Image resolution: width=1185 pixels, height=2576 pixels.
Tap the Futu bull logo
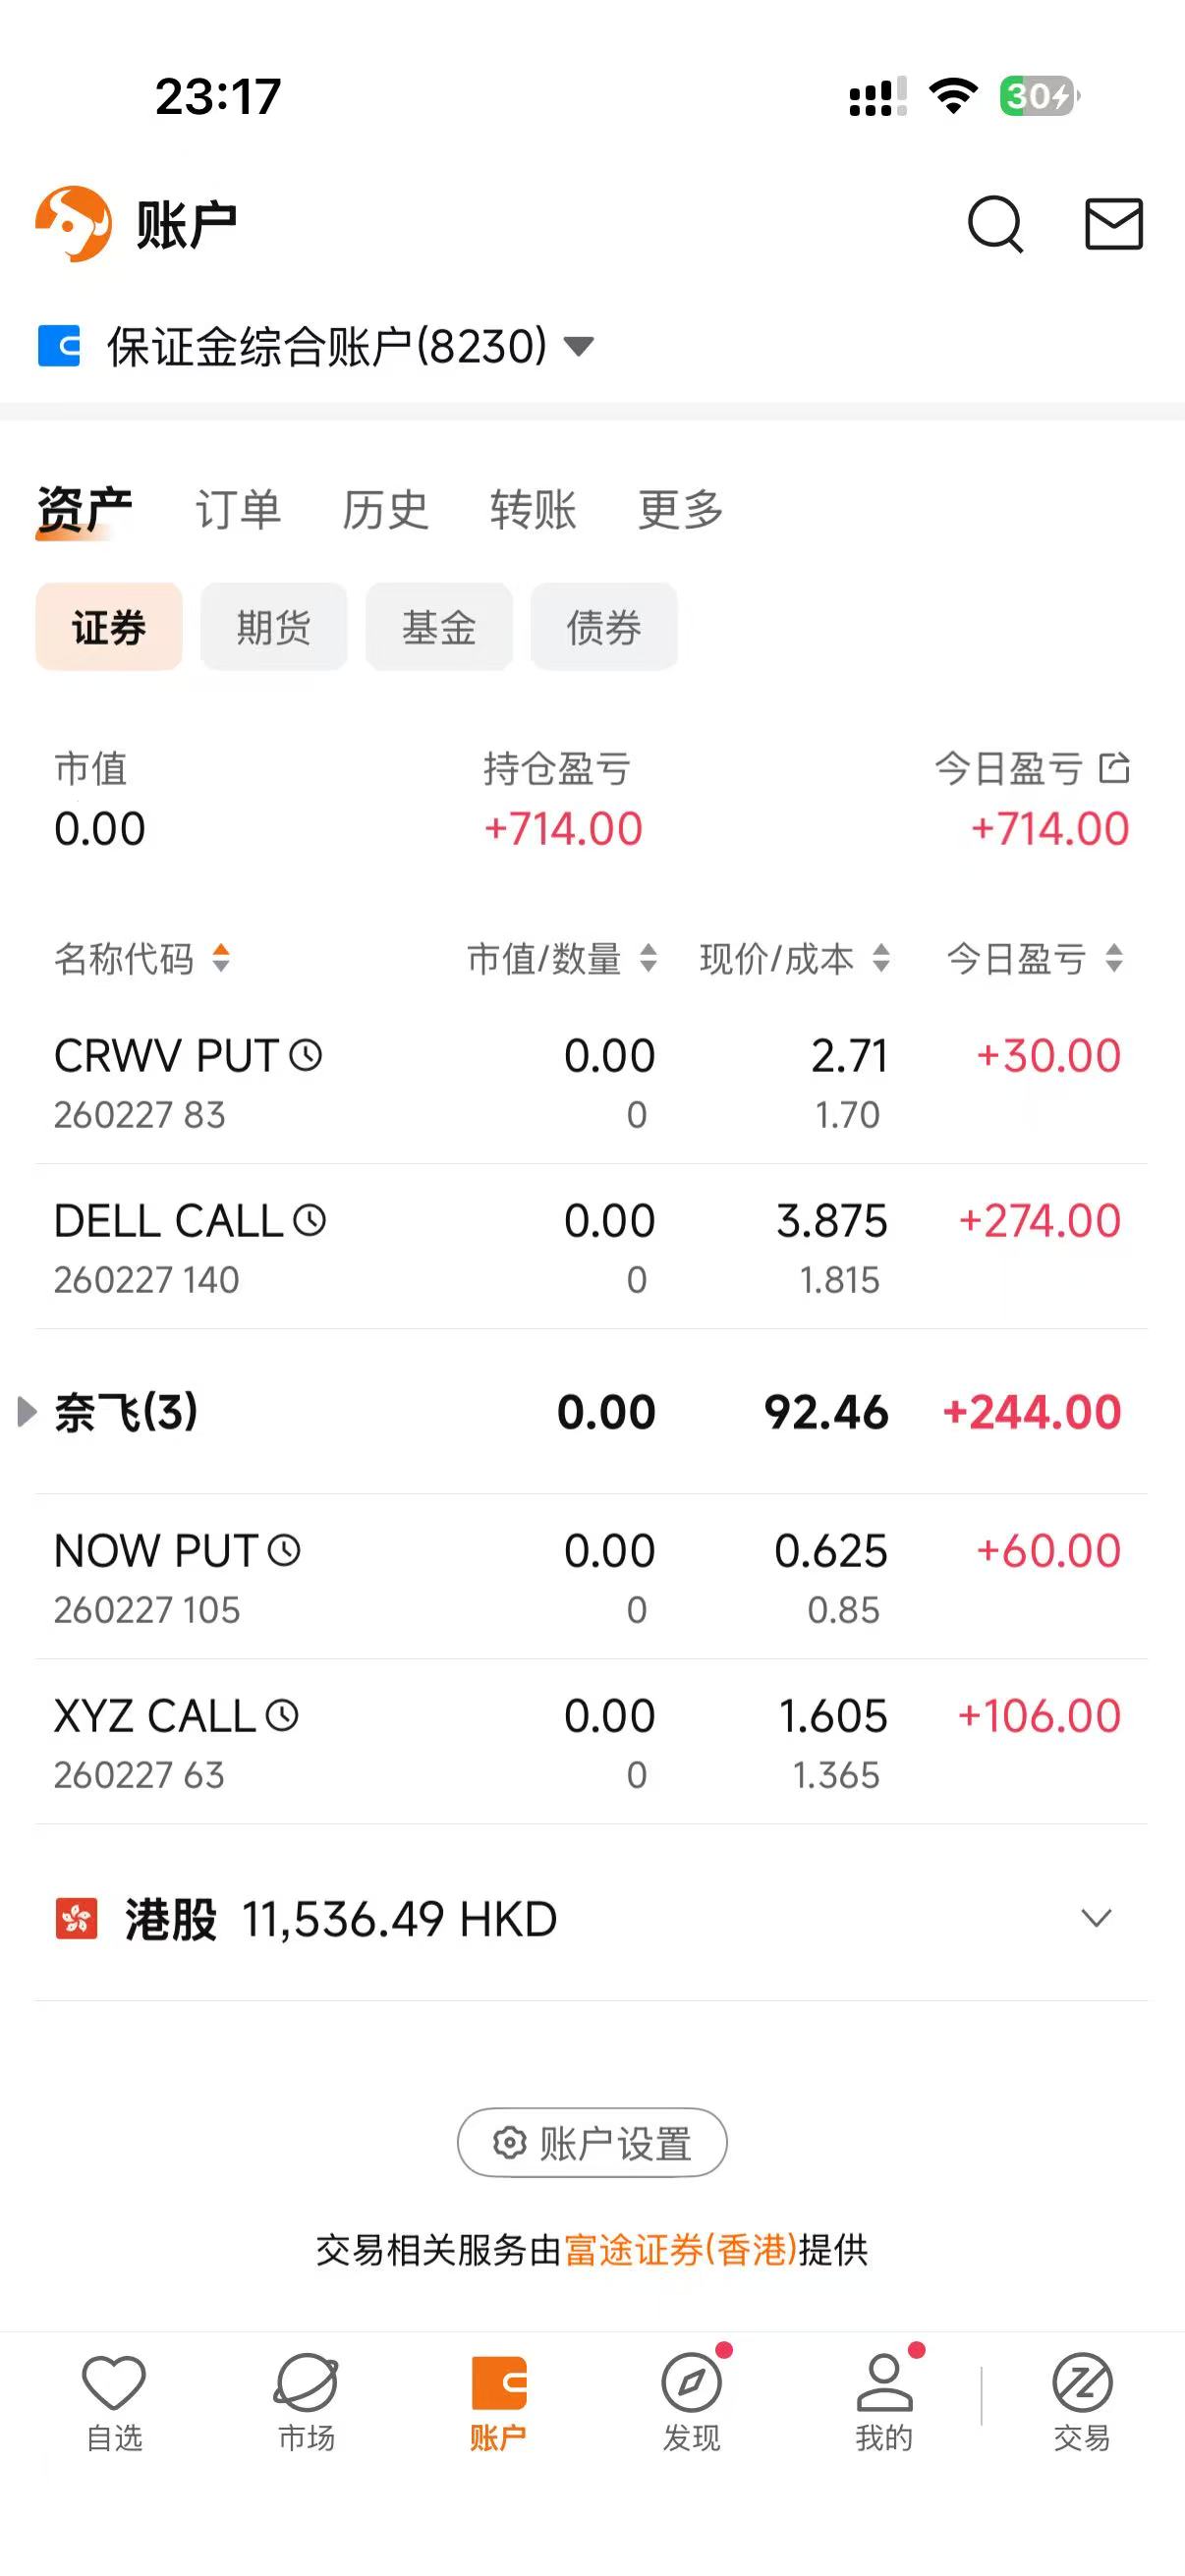click(73, 224)
